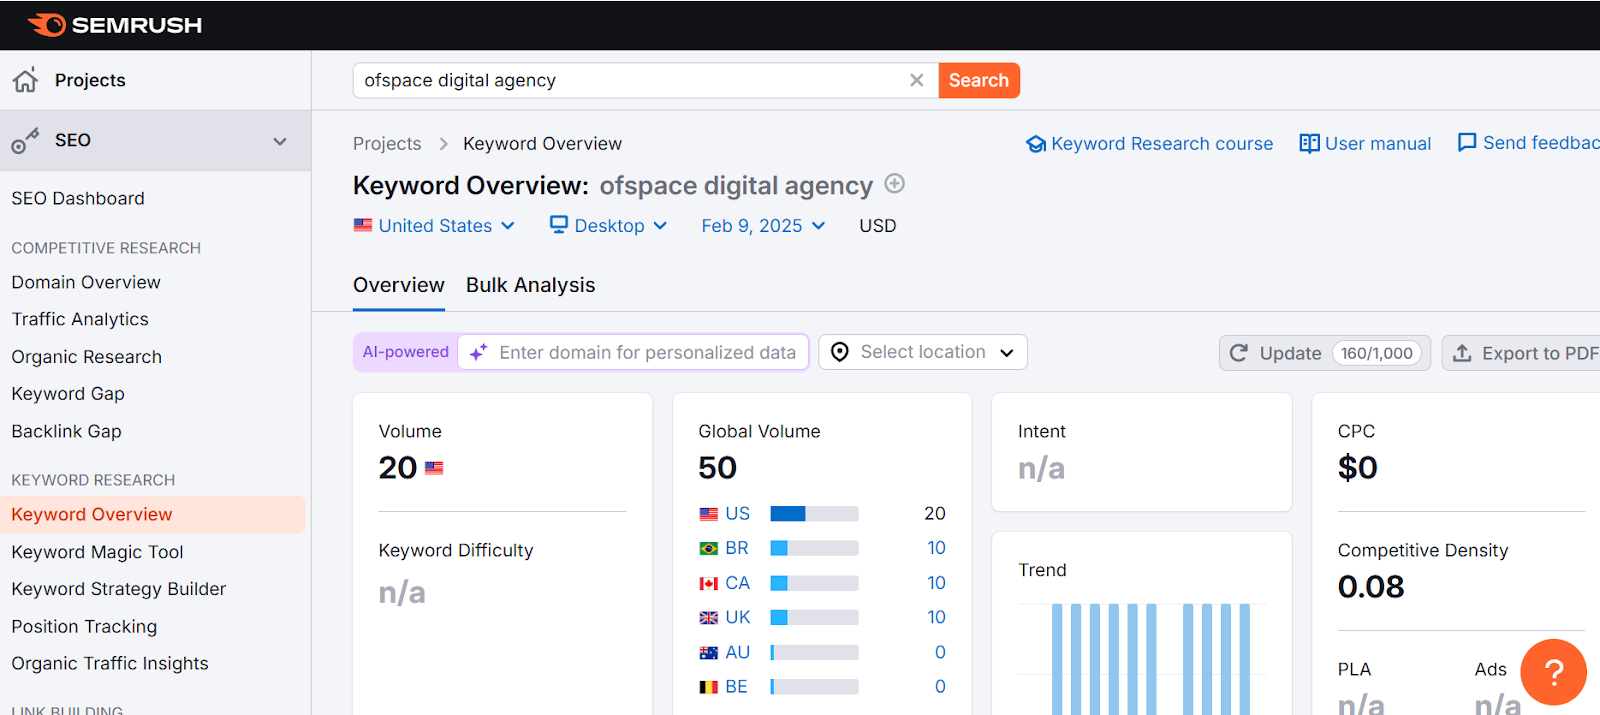Click CA country code link
Image resolution: width=1600 pixels, height=715 pixels.
click(737, 583)
